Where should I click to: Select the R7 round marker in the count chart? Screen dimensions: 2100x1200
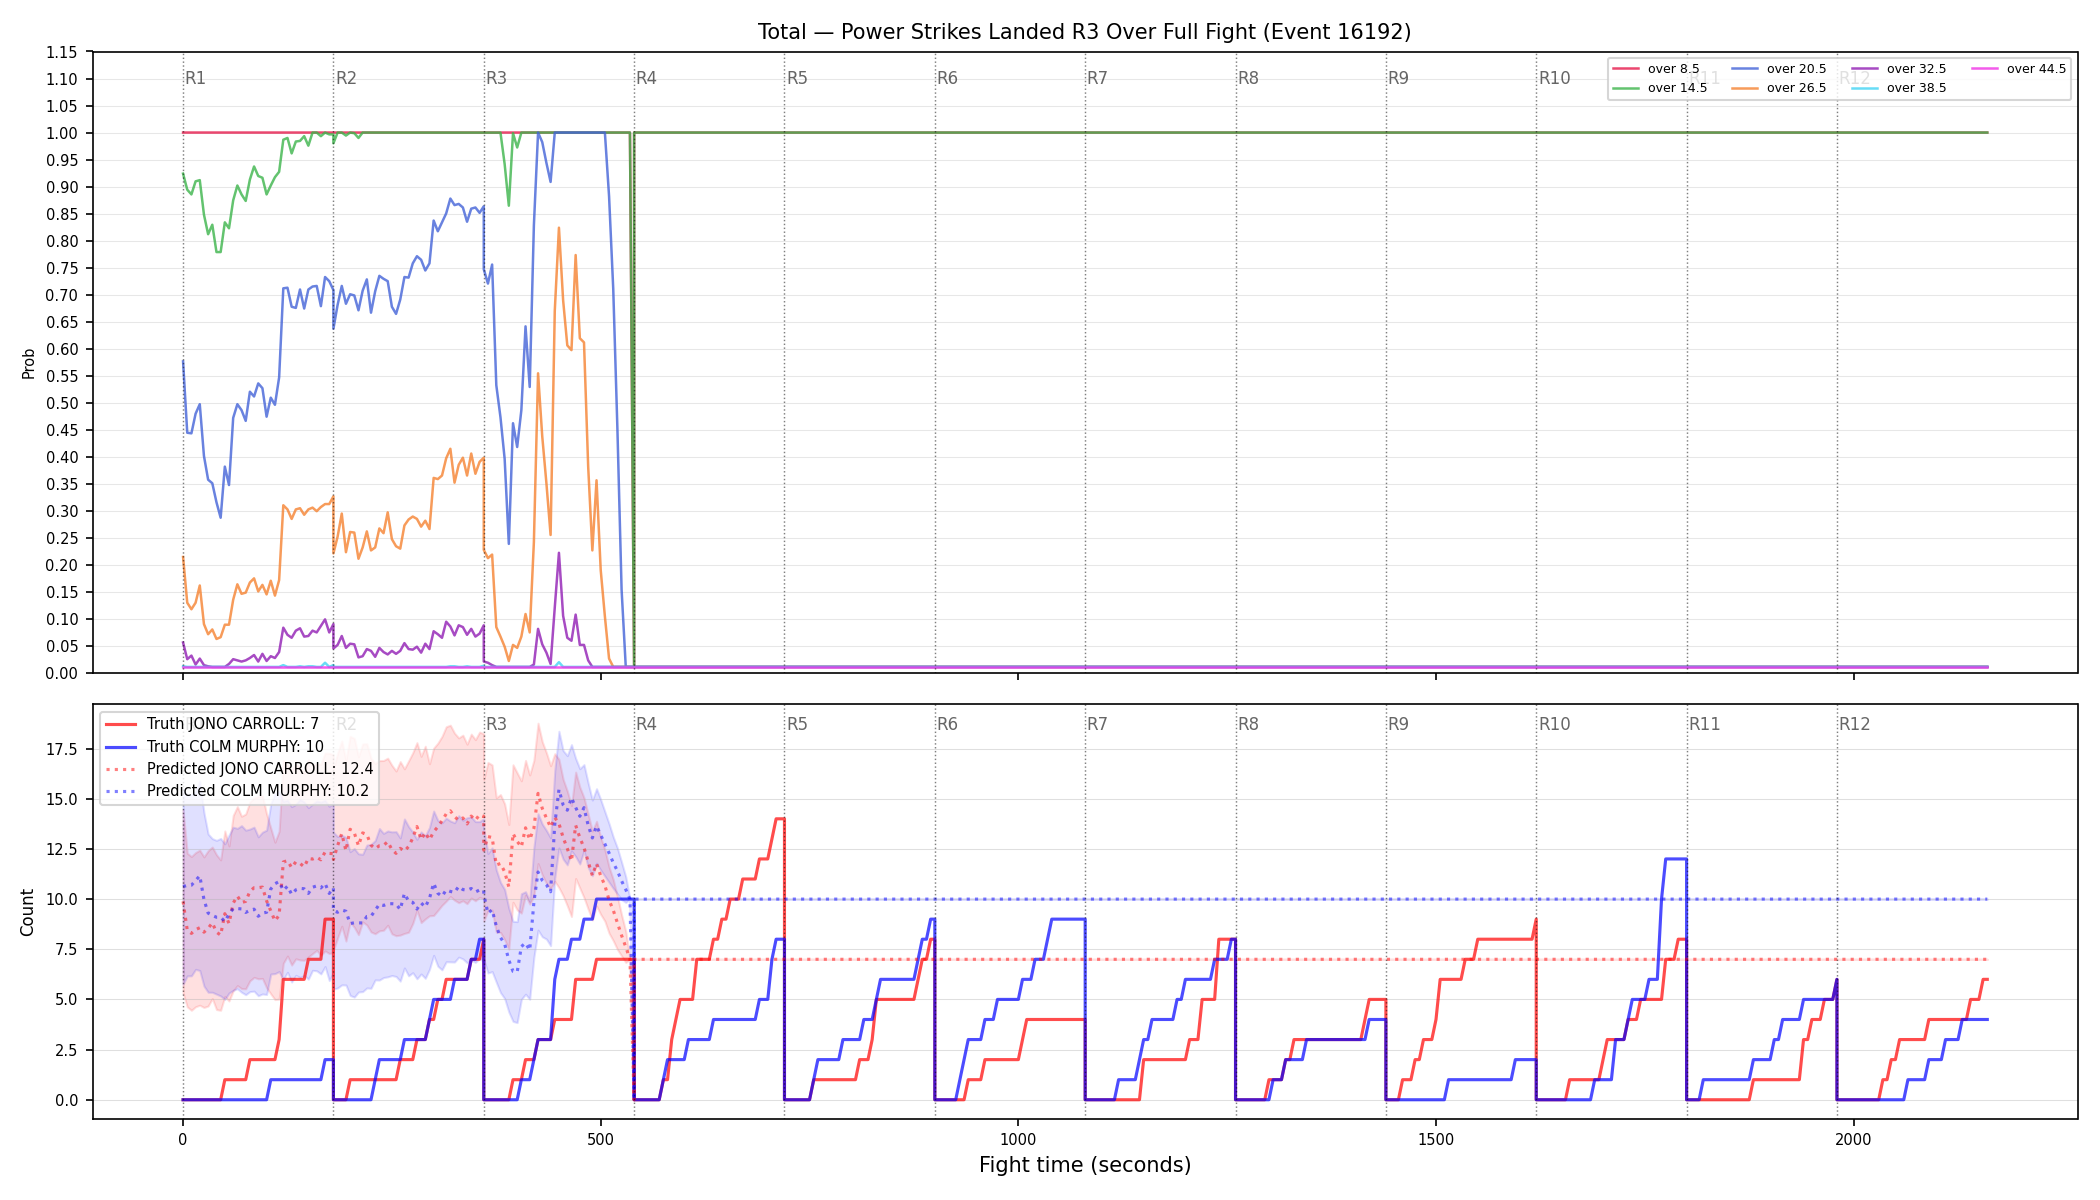tap(1098, 724)
